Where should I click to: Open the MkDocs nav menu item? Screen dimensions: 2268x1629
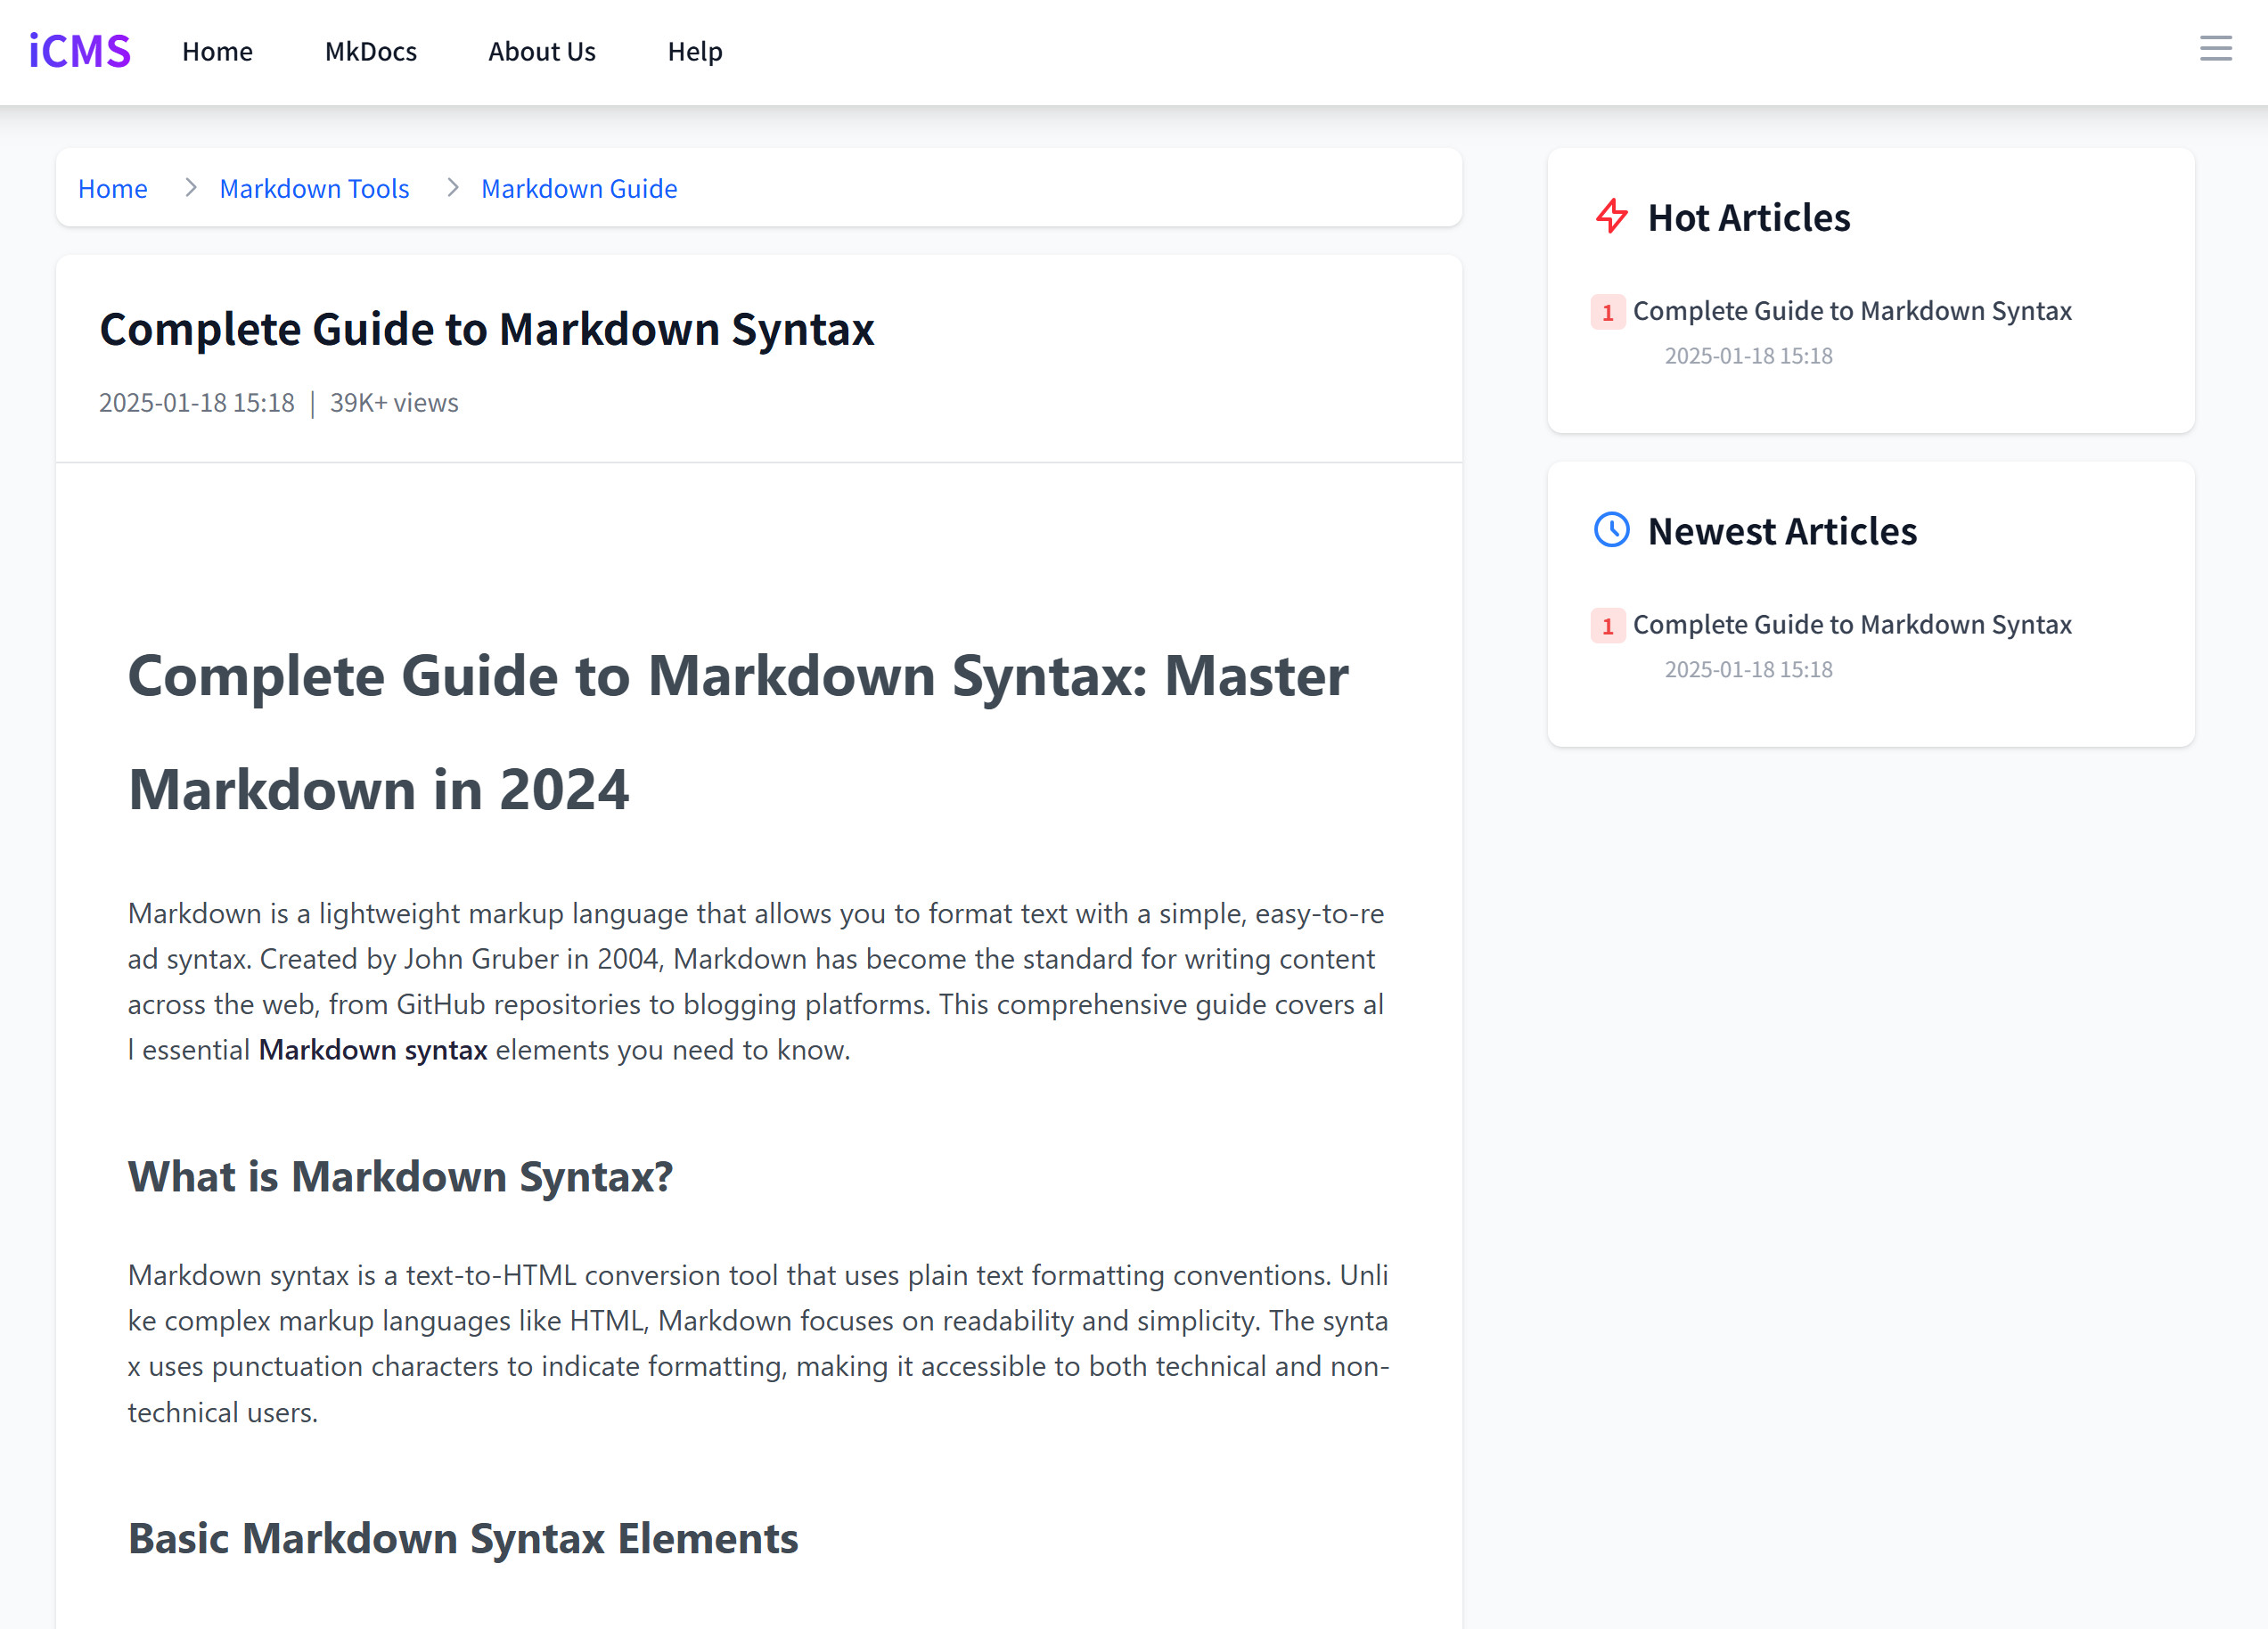tap(370, 51)
